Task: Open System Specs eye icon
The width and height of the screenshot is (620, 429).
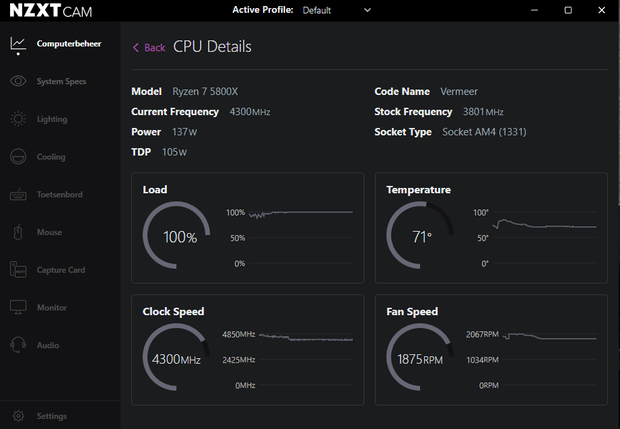Action: tap(18, 81)
